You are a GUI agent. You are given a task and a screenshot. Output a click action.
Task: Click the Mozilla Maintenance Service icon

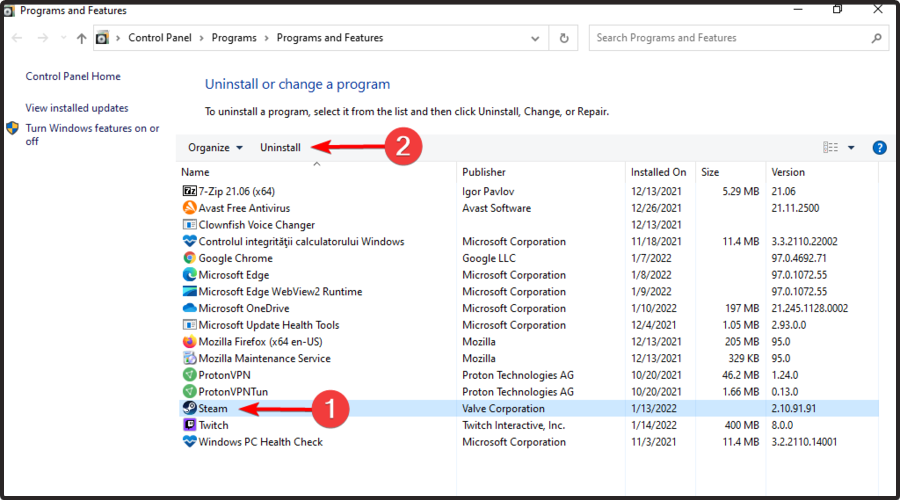[x=189, y=358]
